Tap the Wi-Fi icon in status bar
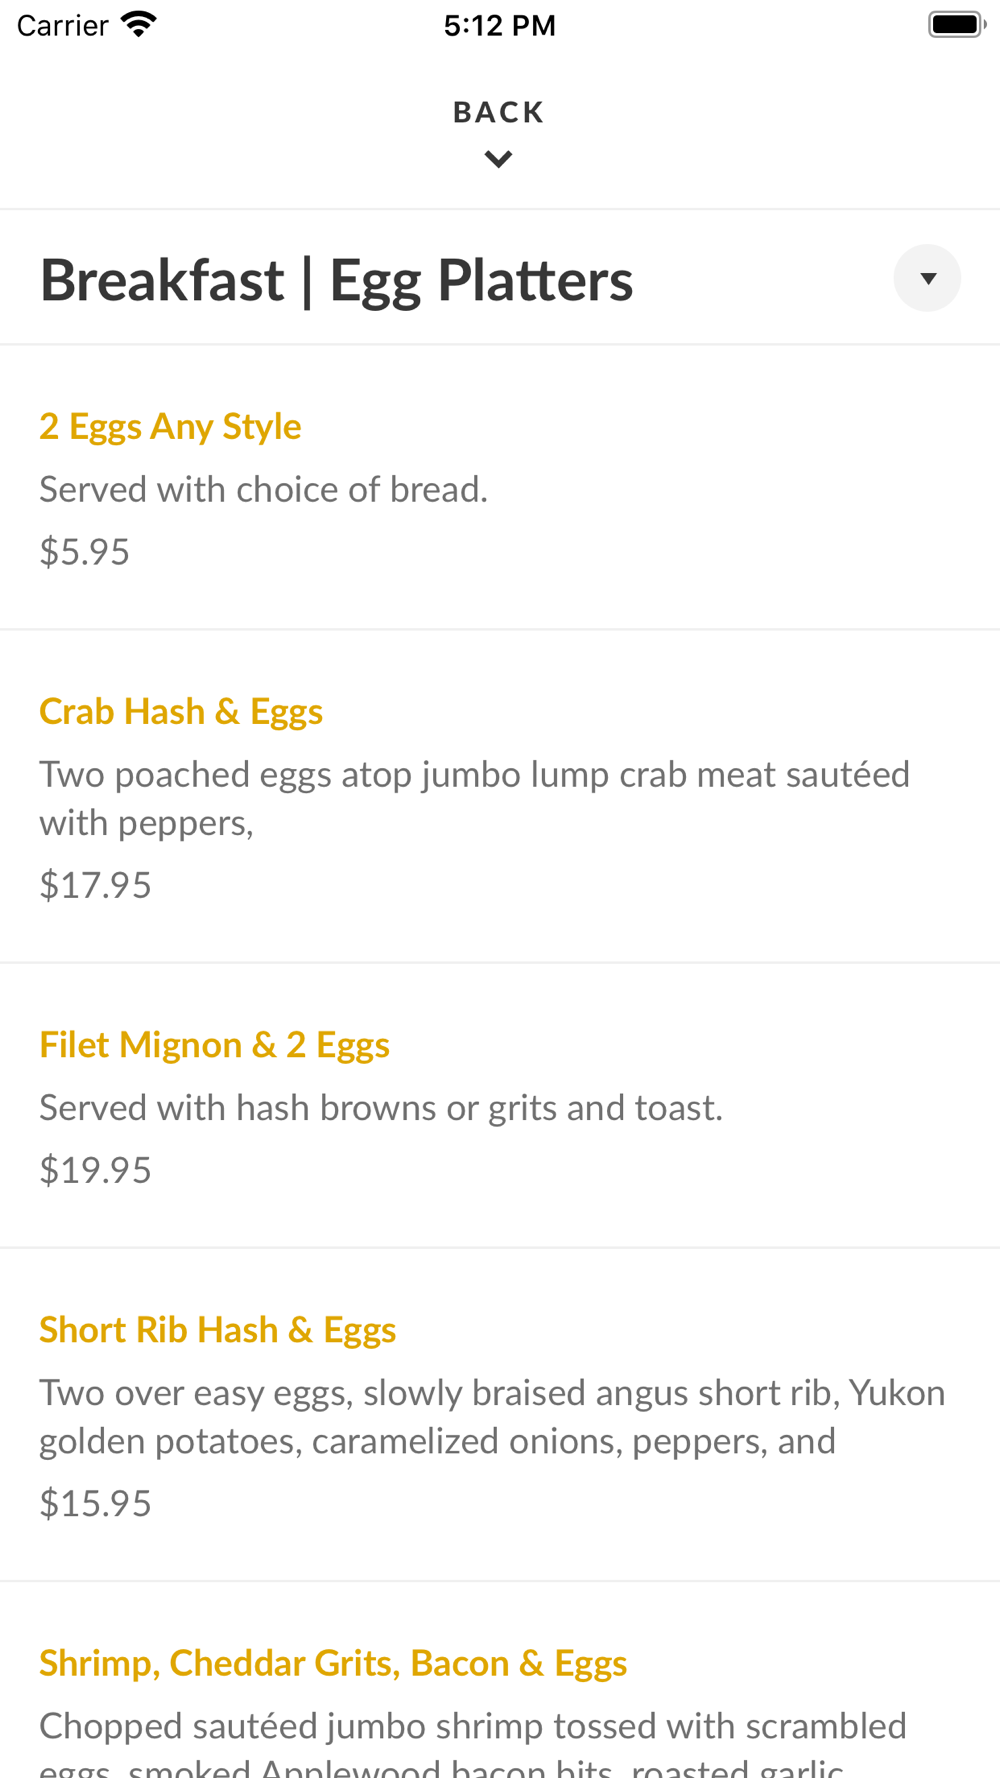This screenshot has width=1000, height=1778. tap(139, 25)
